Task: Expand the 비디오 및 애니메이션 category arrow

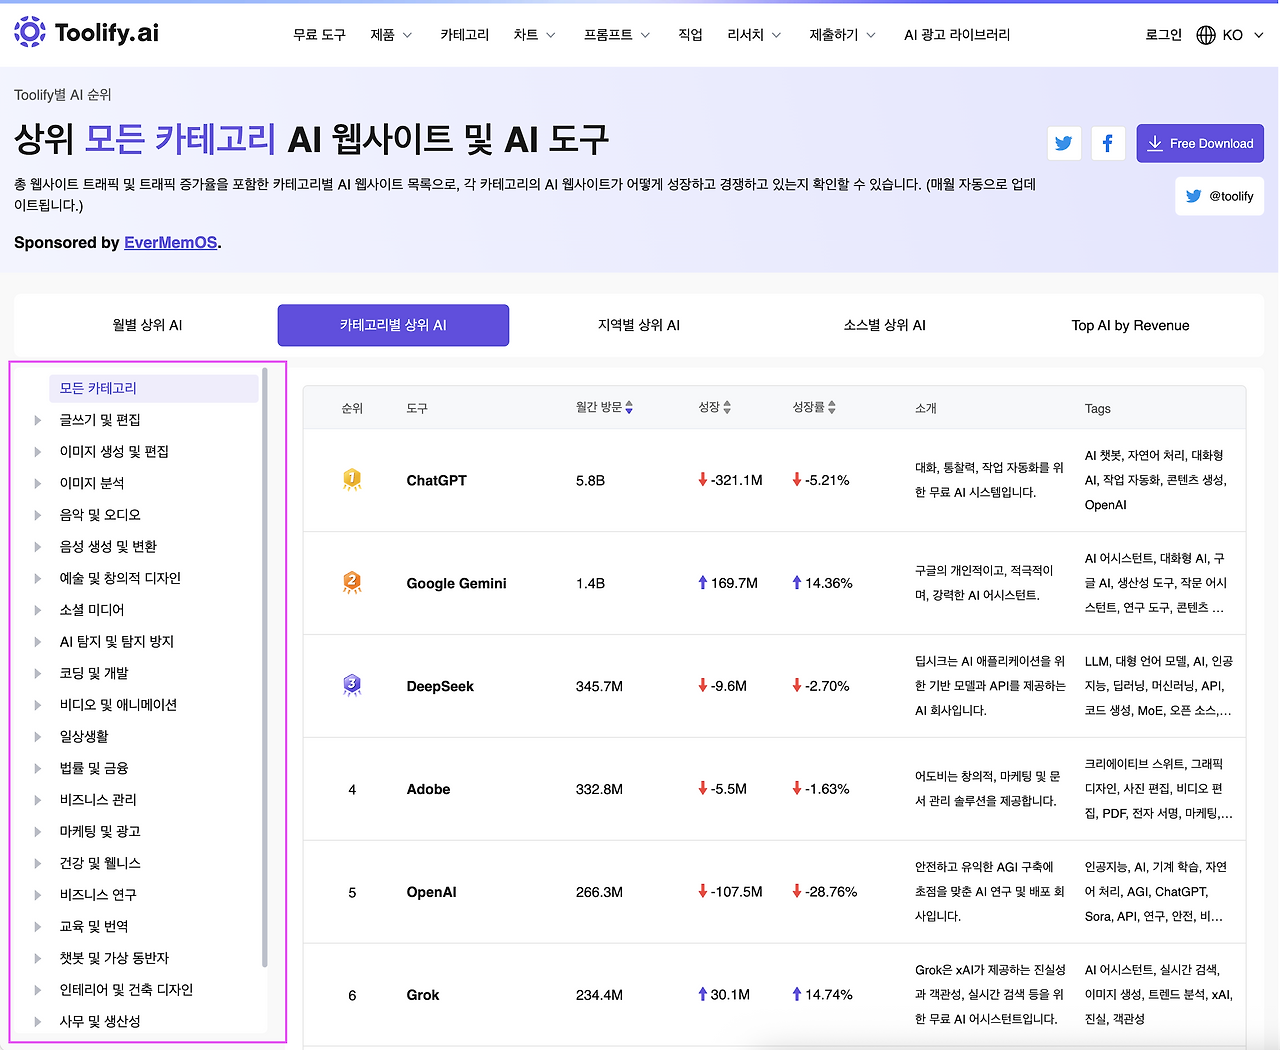Action: coord(38,705)
